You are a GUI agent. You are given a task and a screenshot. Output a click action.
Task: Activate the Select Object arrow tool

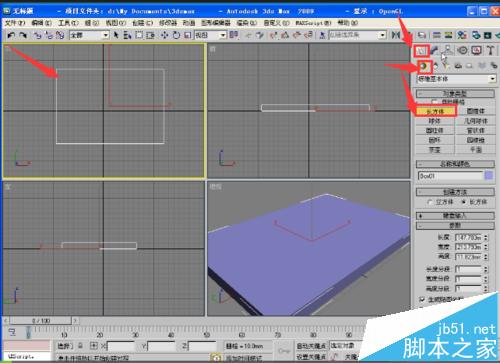point(116,35)
